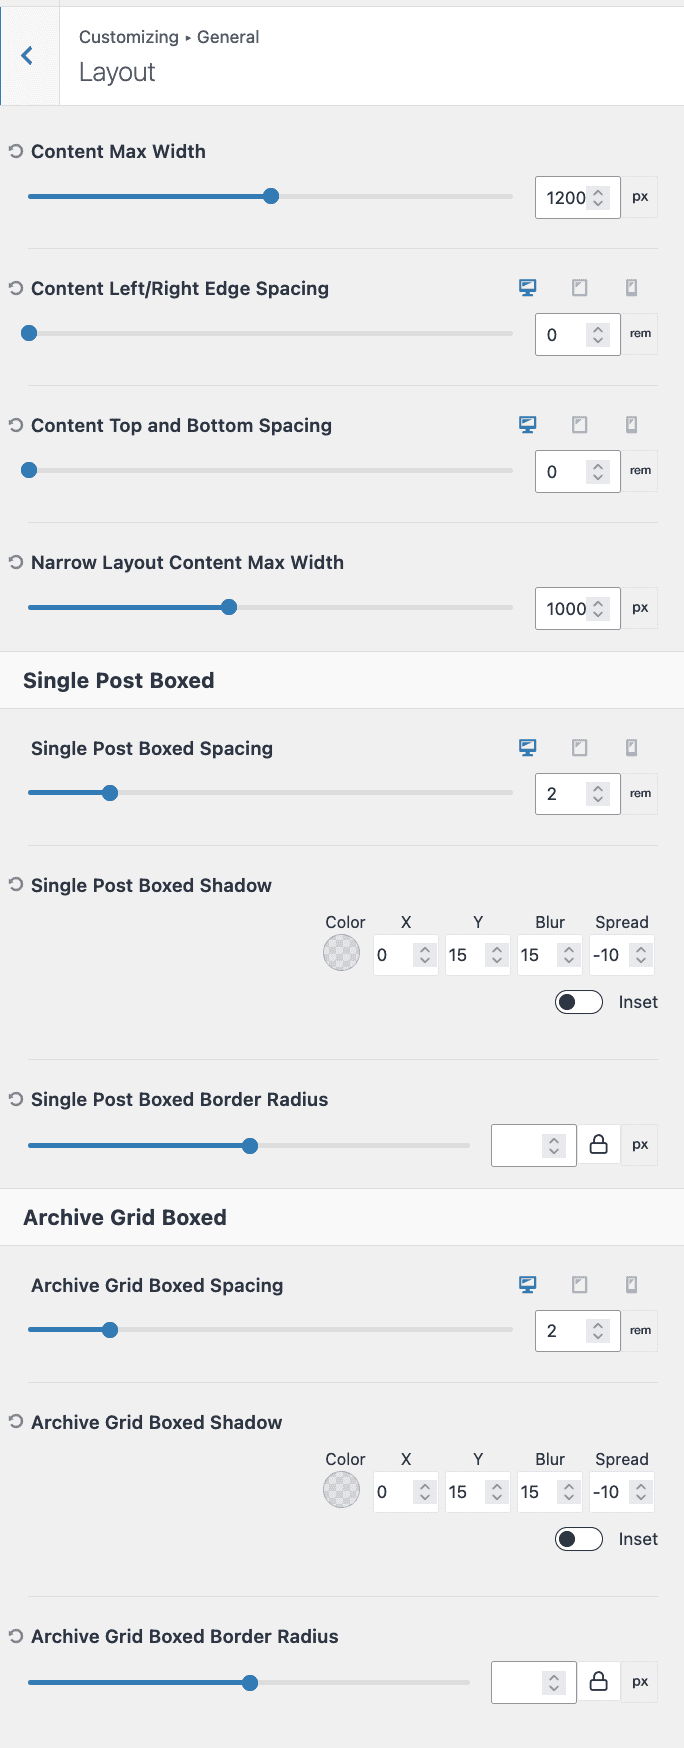The height and width of the screenshot is (1748, 684).
Task: Click the Archive Grid Boxed section heading
Action: tap(126, 1217)
